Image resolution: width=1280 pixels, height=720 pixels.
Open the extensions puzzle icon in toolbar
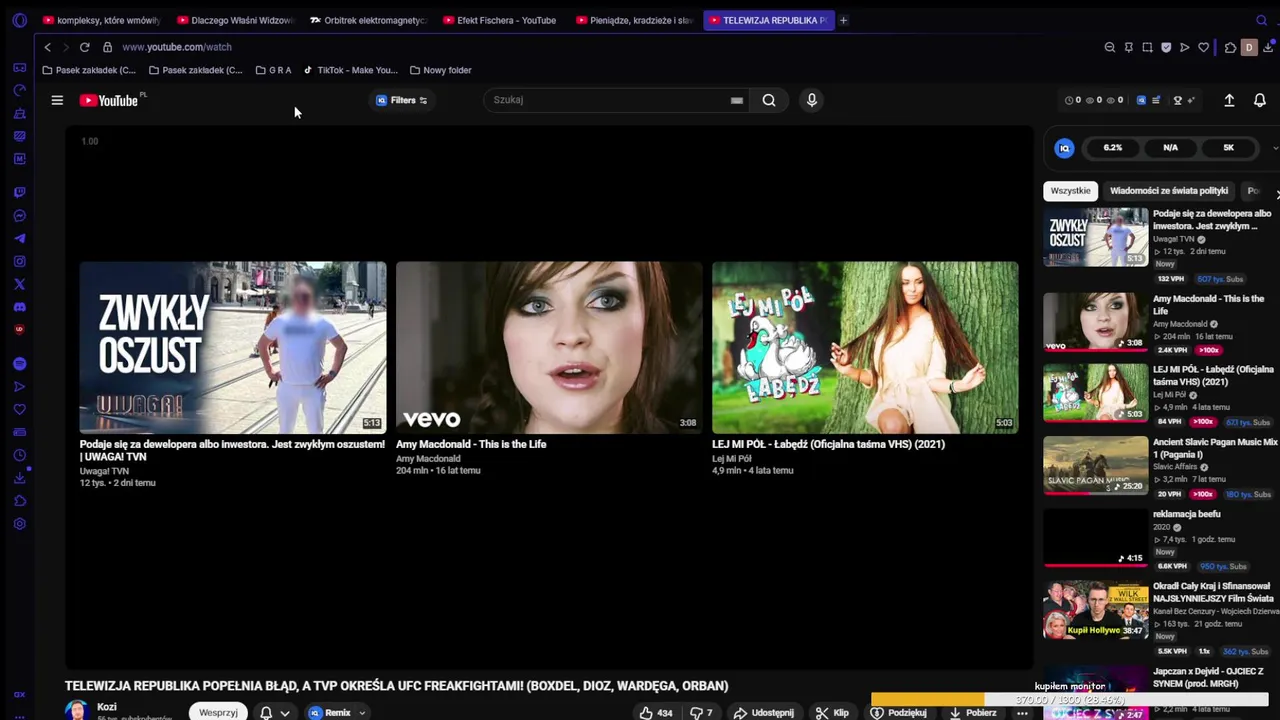[1230, 47]
